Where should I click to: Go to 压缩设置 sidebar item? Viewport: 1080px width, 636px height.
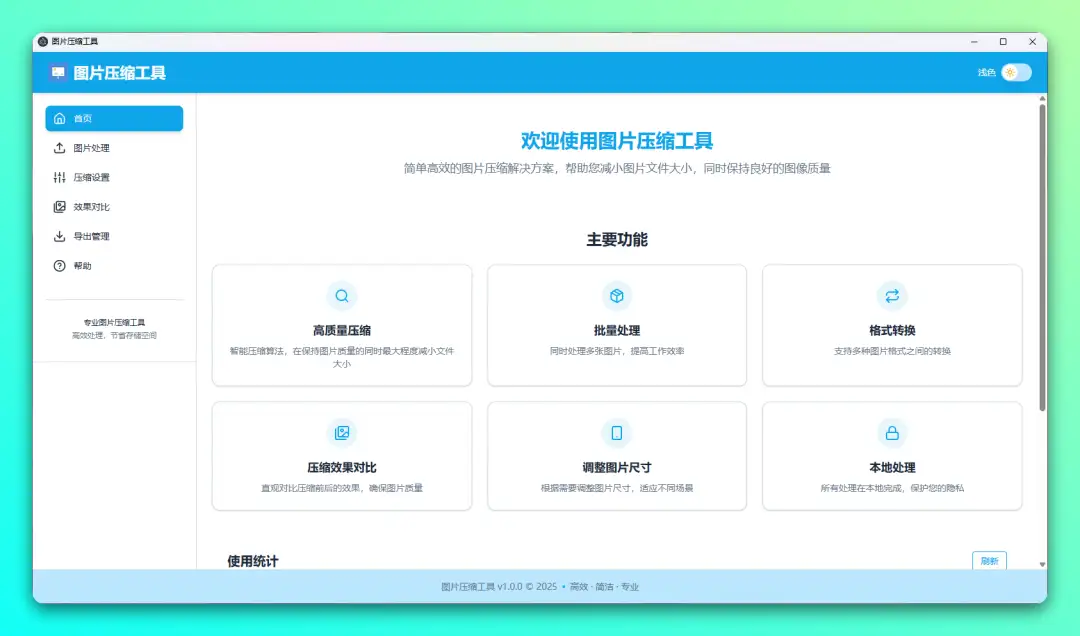tap(91, 178)
